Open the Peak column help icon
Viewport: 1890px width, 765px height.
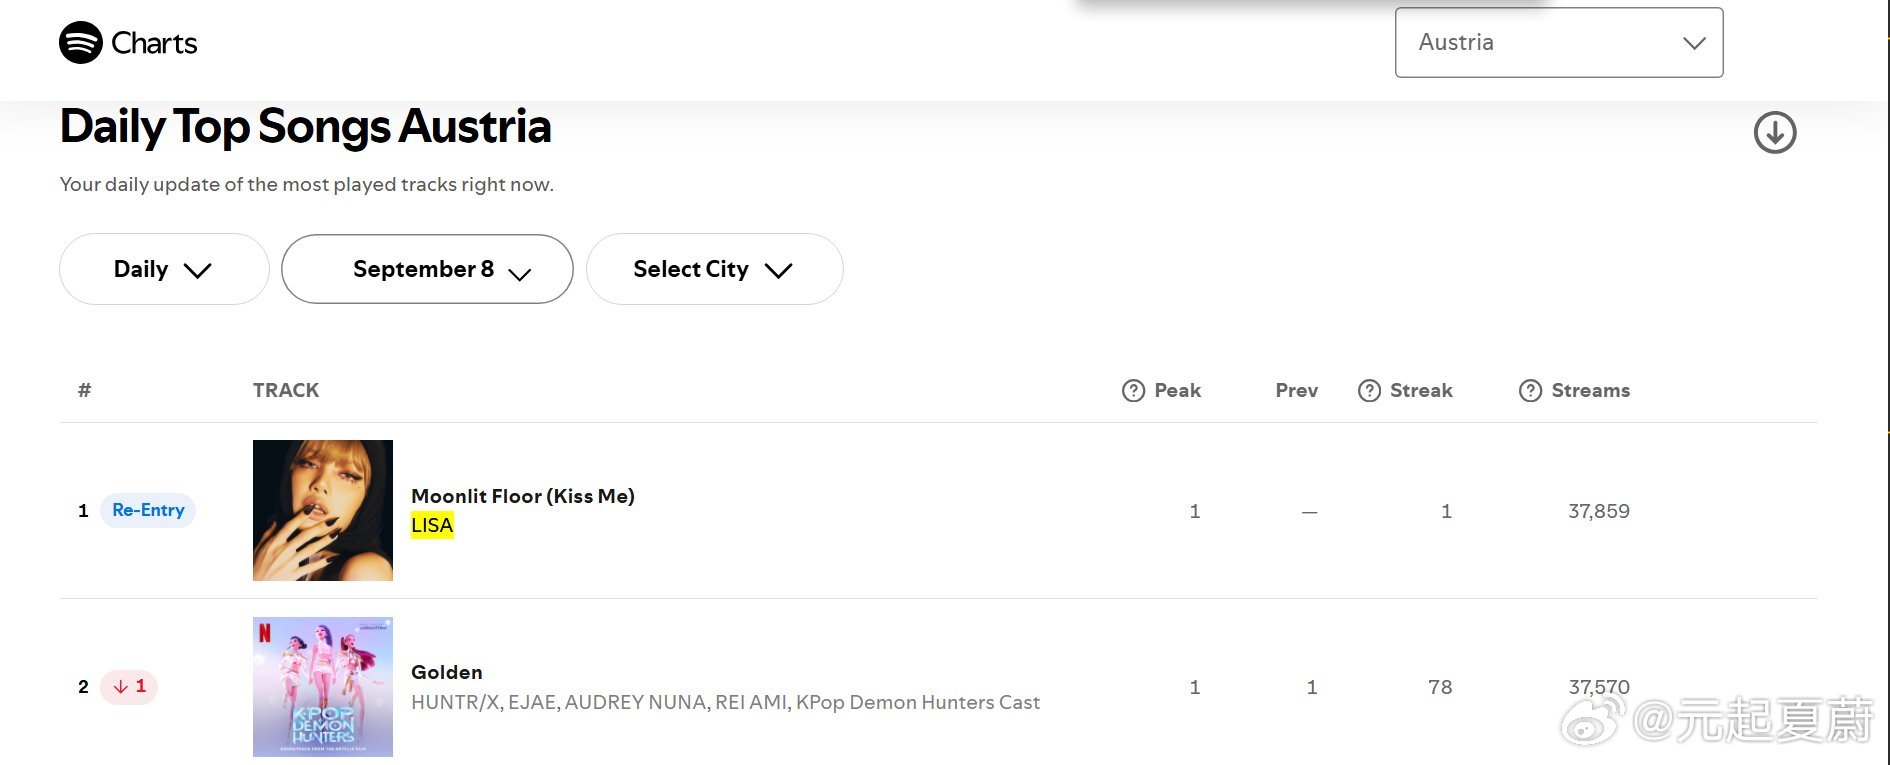coord(1133,391)
